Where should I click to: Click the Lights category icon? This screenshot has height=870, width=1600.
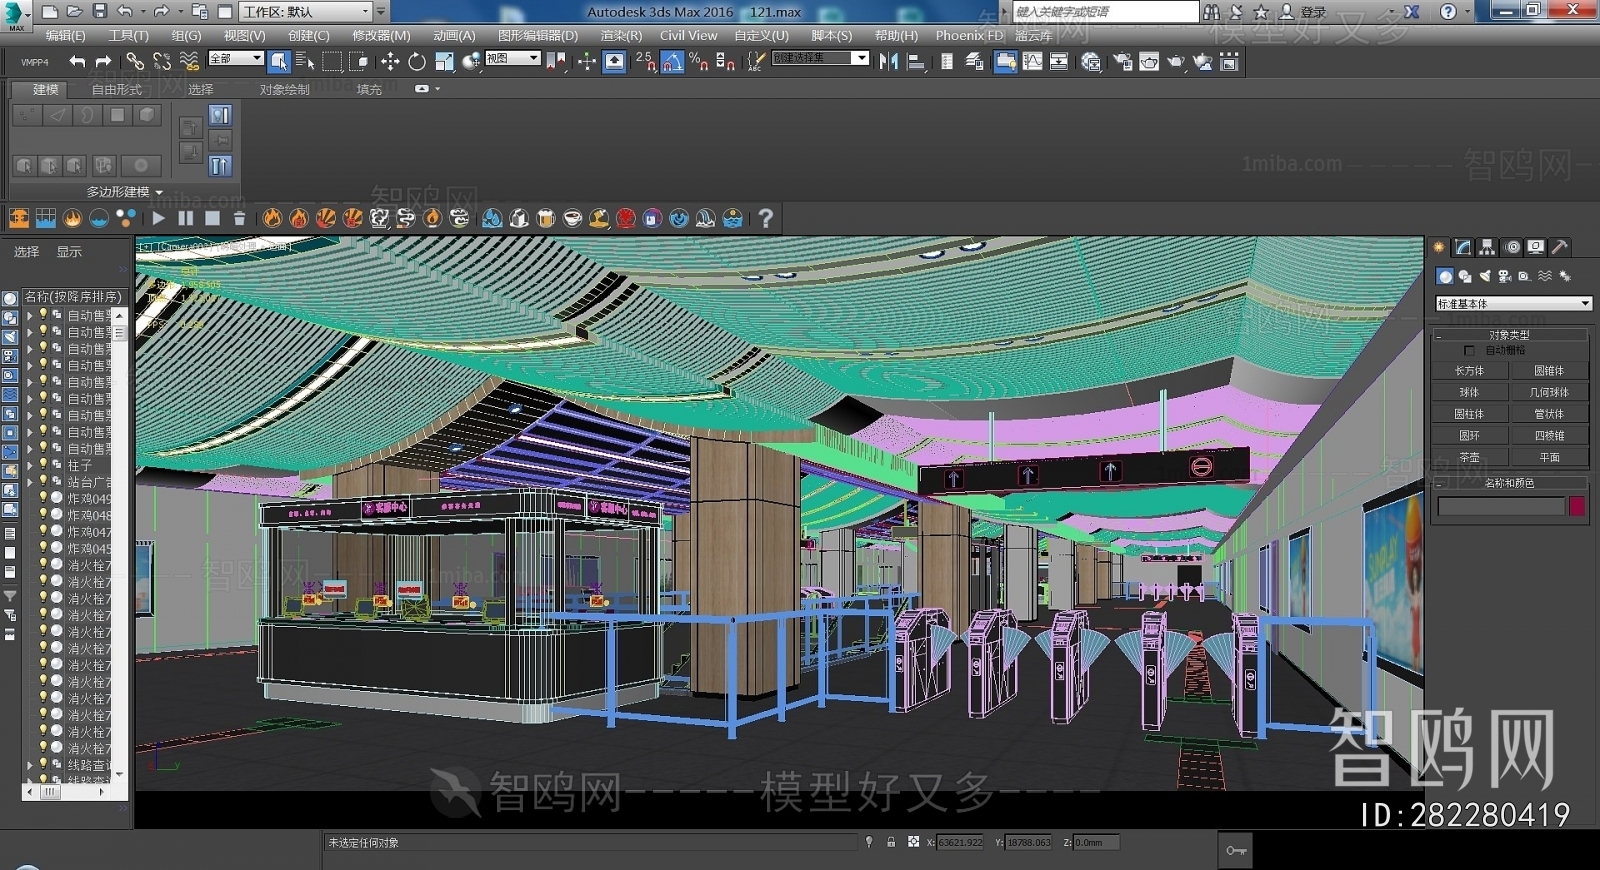(x=1485, y=276)
